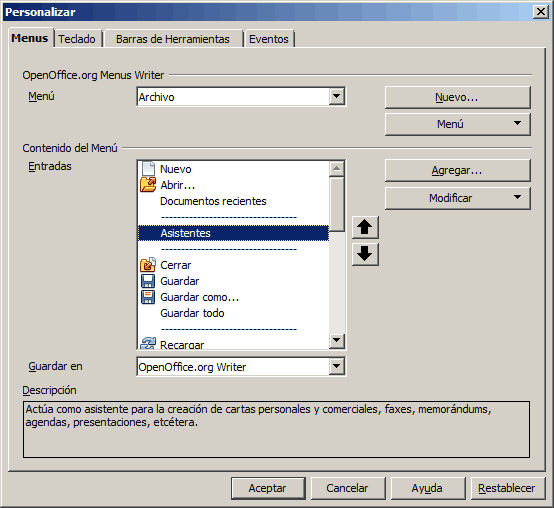Click the Cerrar entry icon
This screenshot has width=554, height=508.
[x=148, y=265]
